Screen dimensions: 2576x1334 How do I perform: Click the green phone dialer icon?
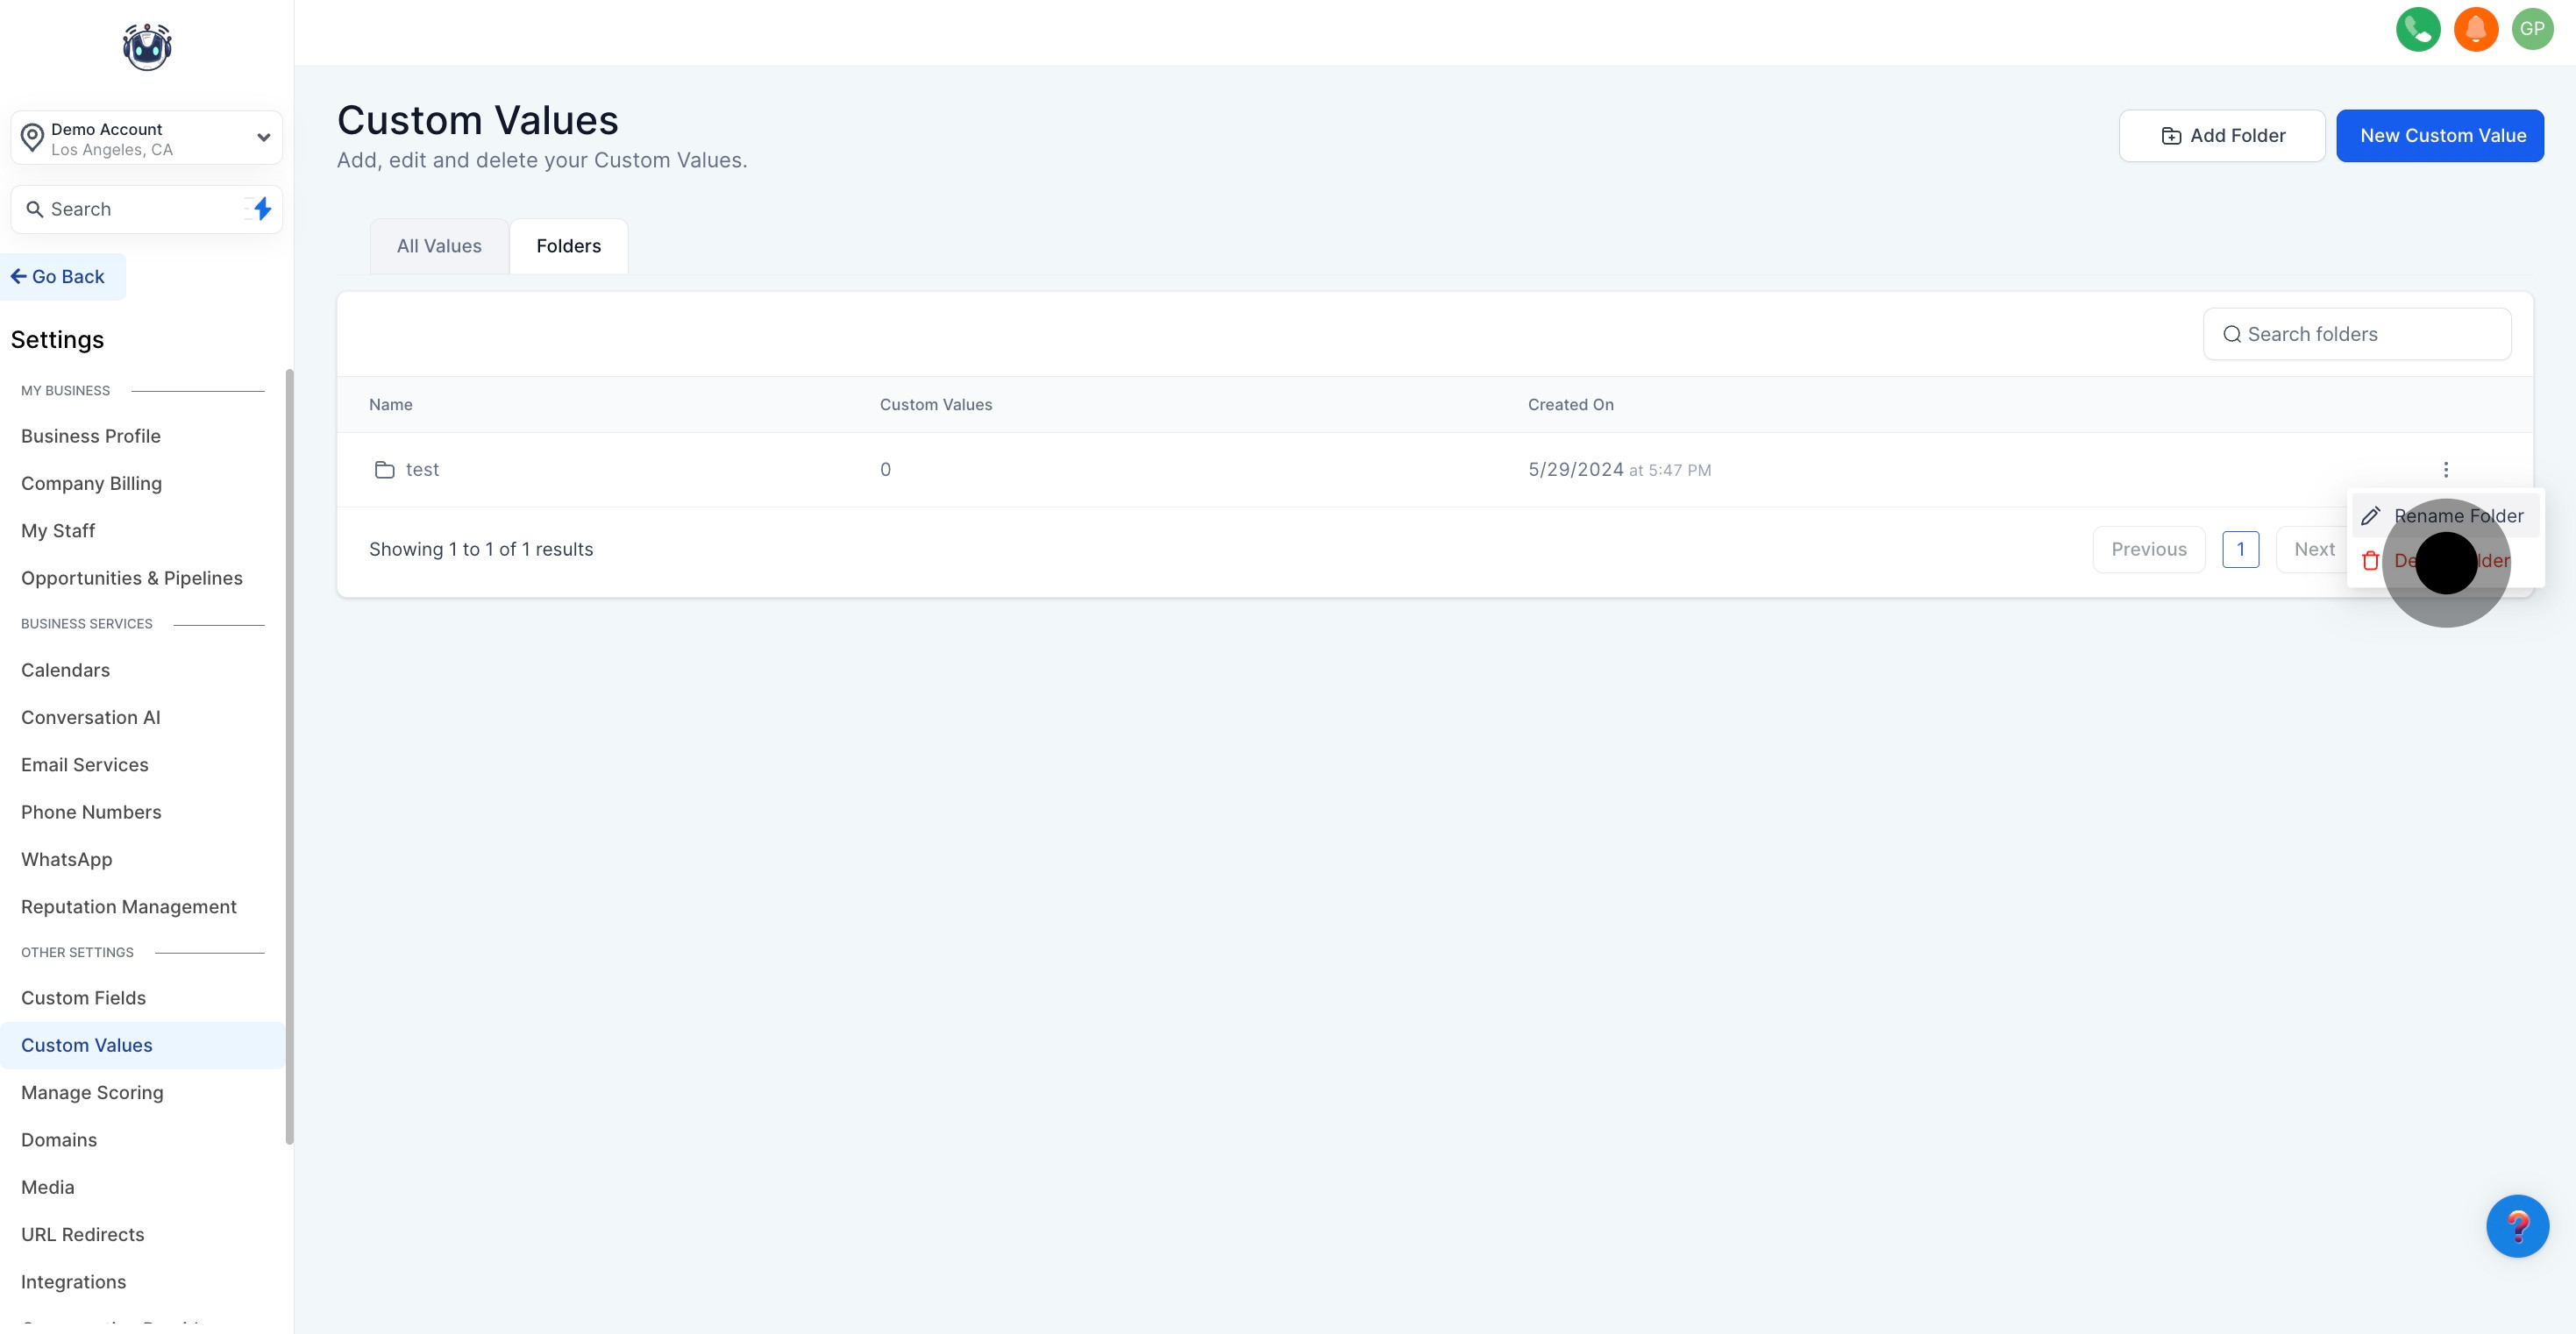click(x=2417, y=29)
